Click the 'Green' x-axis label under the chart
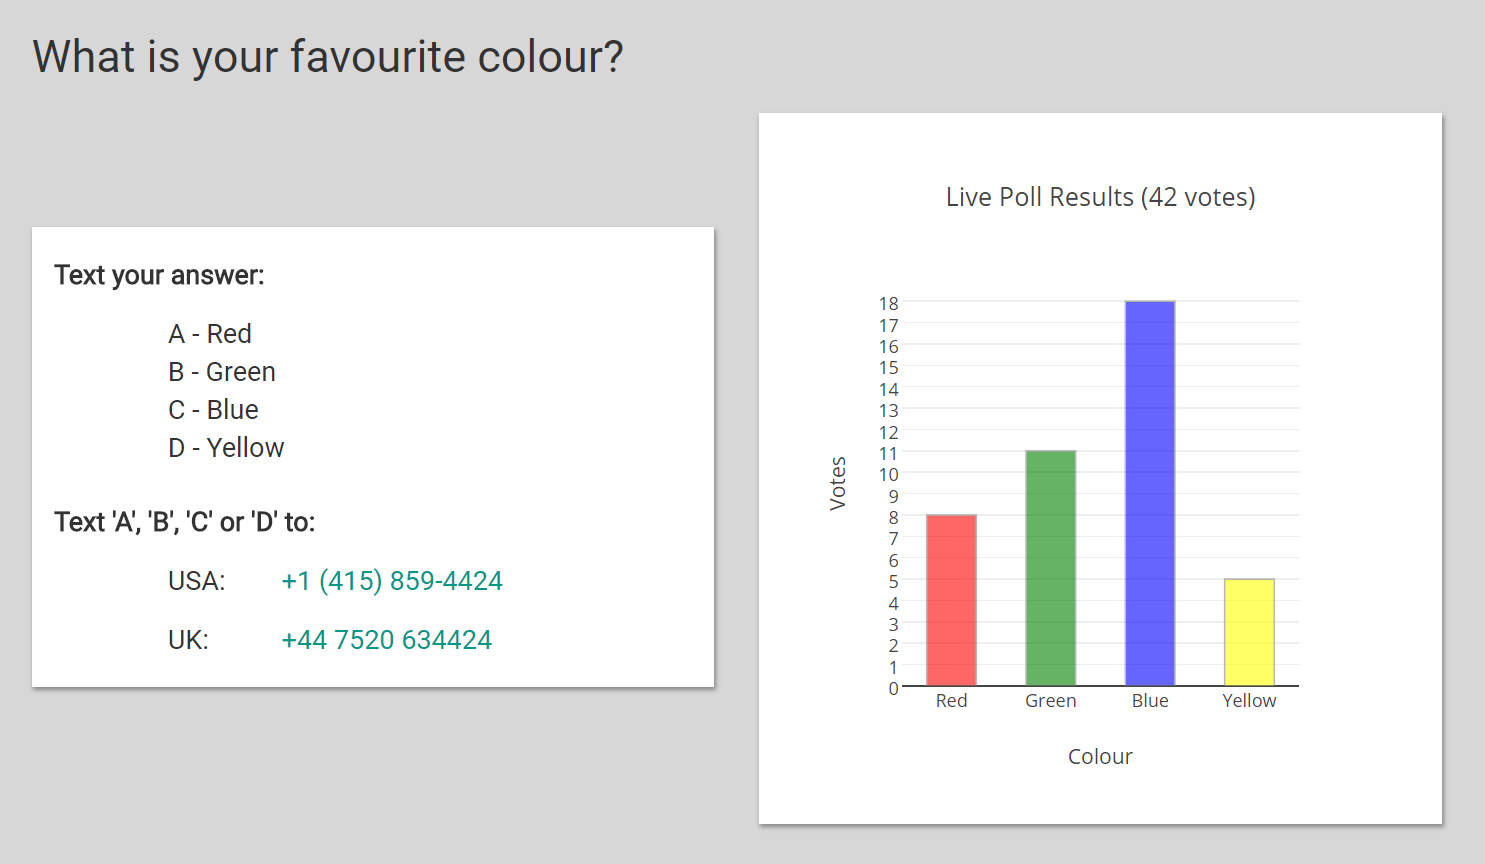Viewport: 1485px width, 864px height. (1050, 701)
